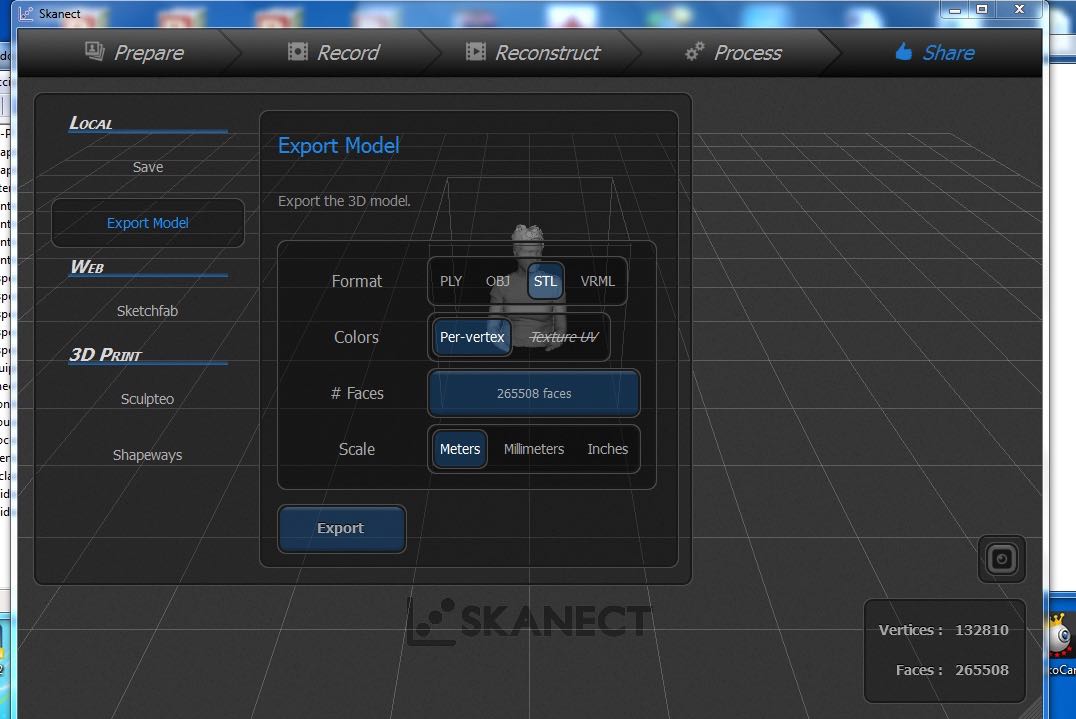Minimize the Skanect window
Image resolution: width=1076 pixels, height=719 pixels.
955,10
